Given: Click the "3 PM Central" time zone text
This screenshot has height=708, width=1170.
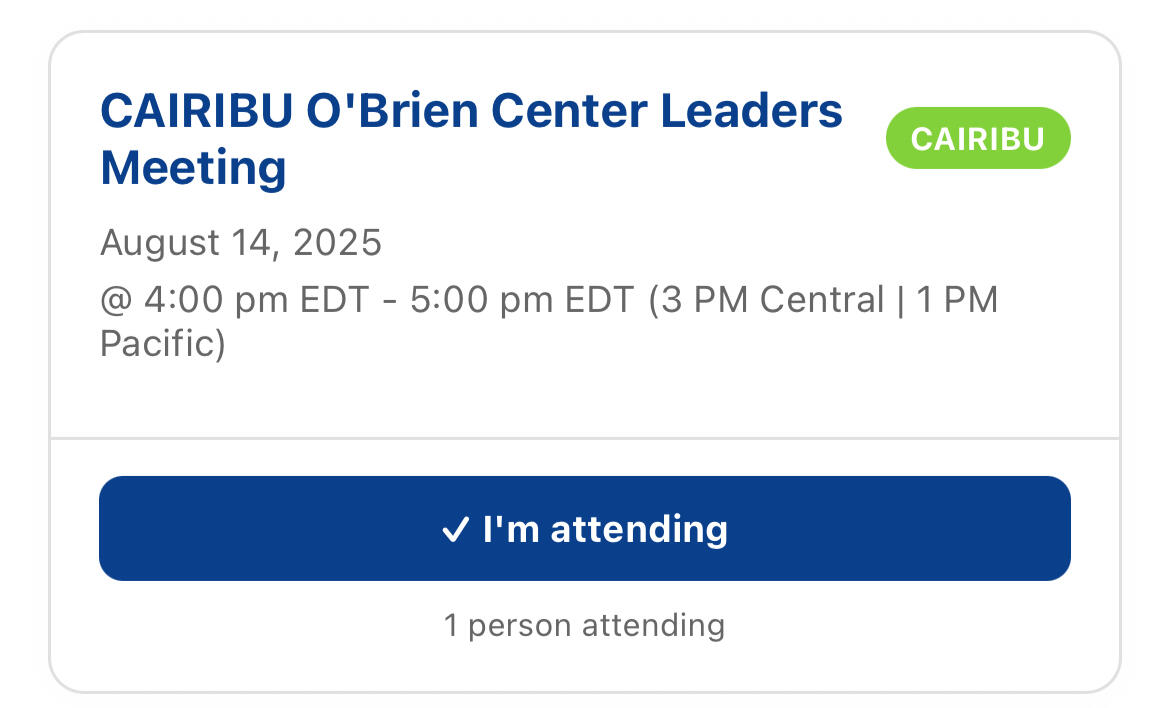Looking at the screenshot, I should (767, 301).
